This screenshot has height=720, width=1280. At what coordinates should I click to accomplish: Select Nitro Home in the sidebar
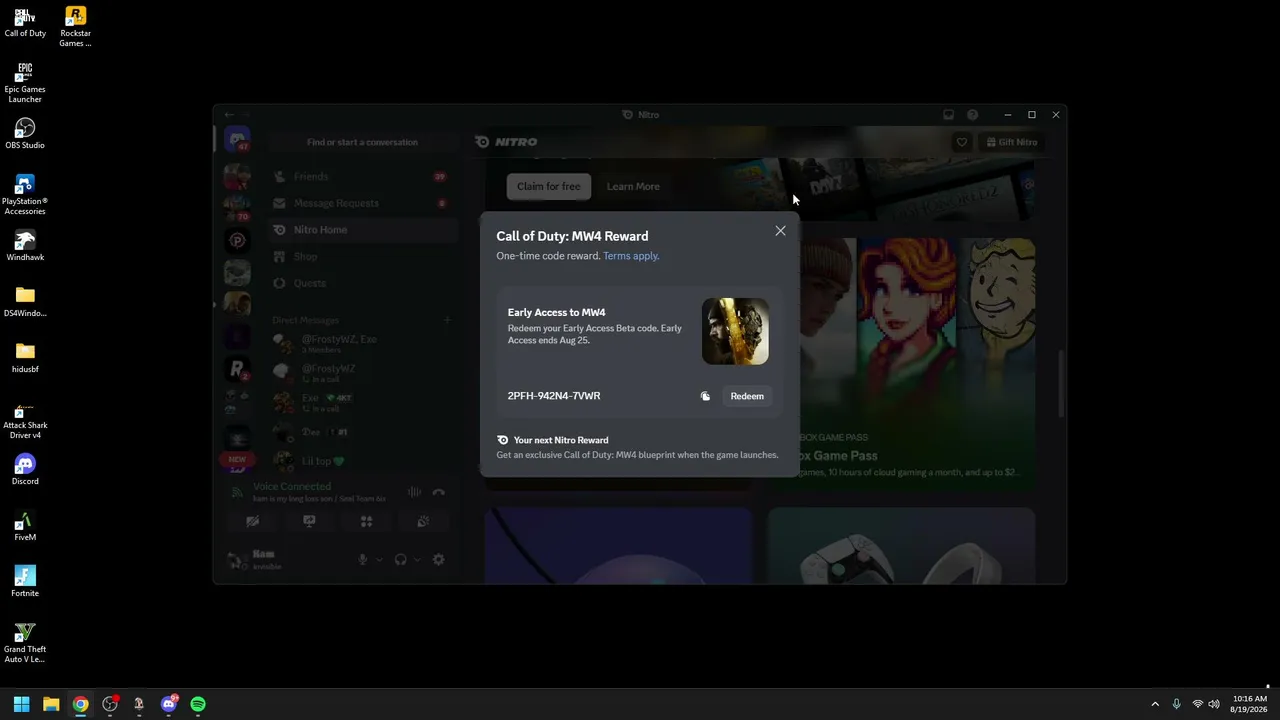(362, 230)
